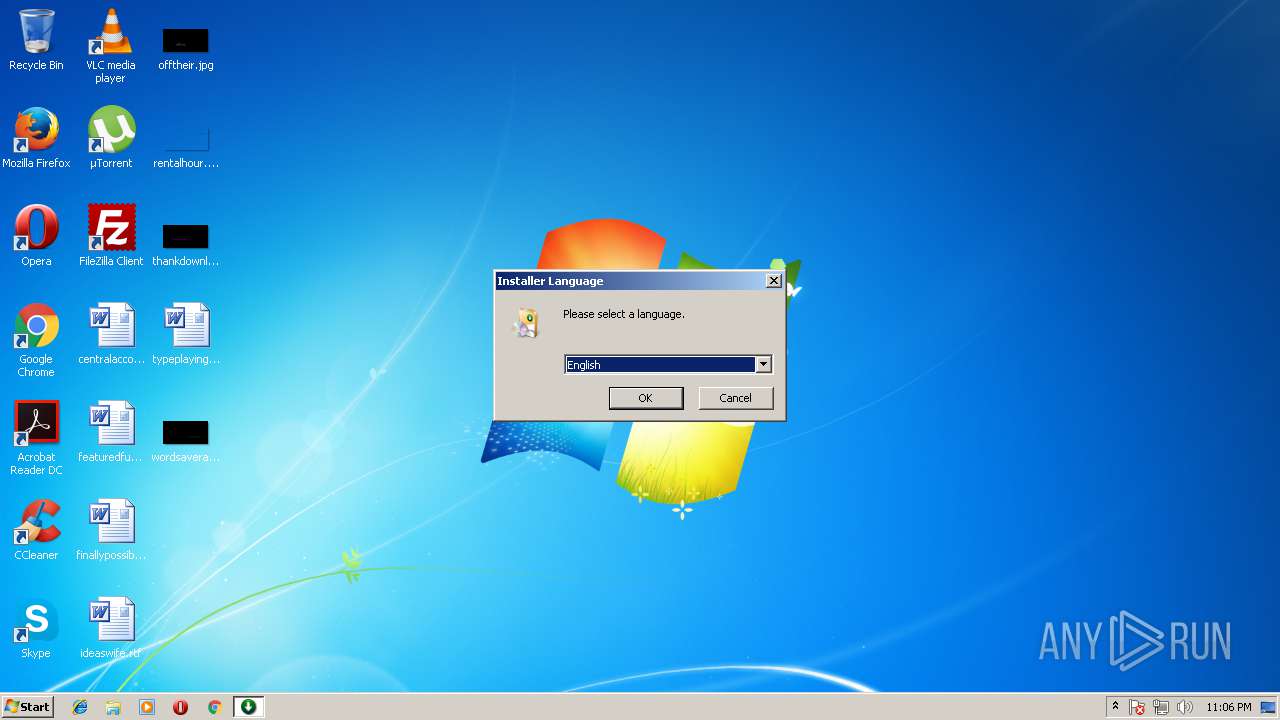Select the typeplaying Word document

185,334
